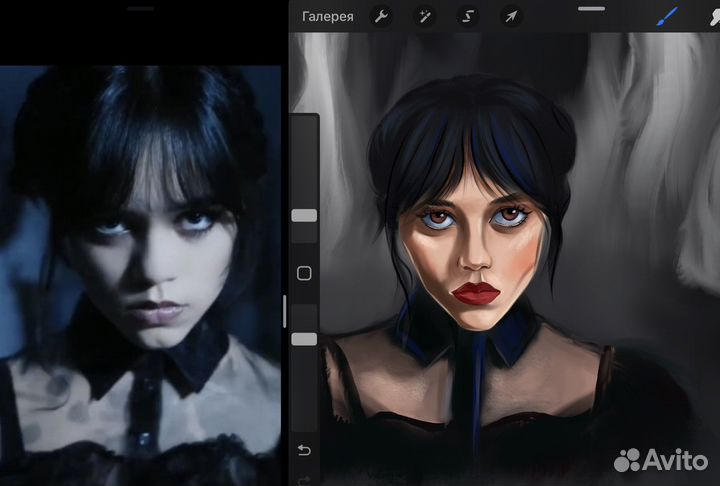Tap the red lips on painted canvas
Image resolution: width=720 pixels, height=486 pixels.
pyautogui.click(x=477, y=292)
